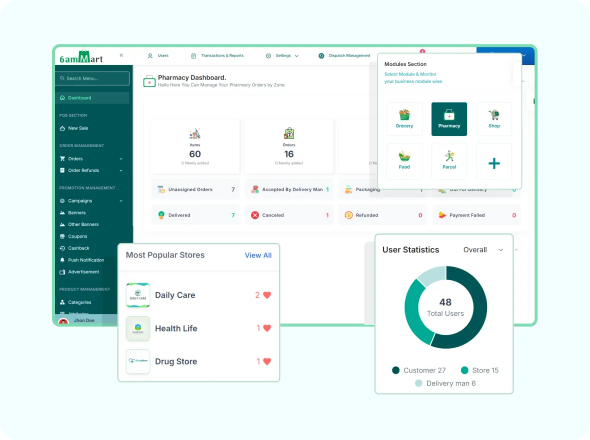The height and width of the screenshot is (440, 590).
Task: Click the Delivered status icon
Action: [x=161, y=215]
